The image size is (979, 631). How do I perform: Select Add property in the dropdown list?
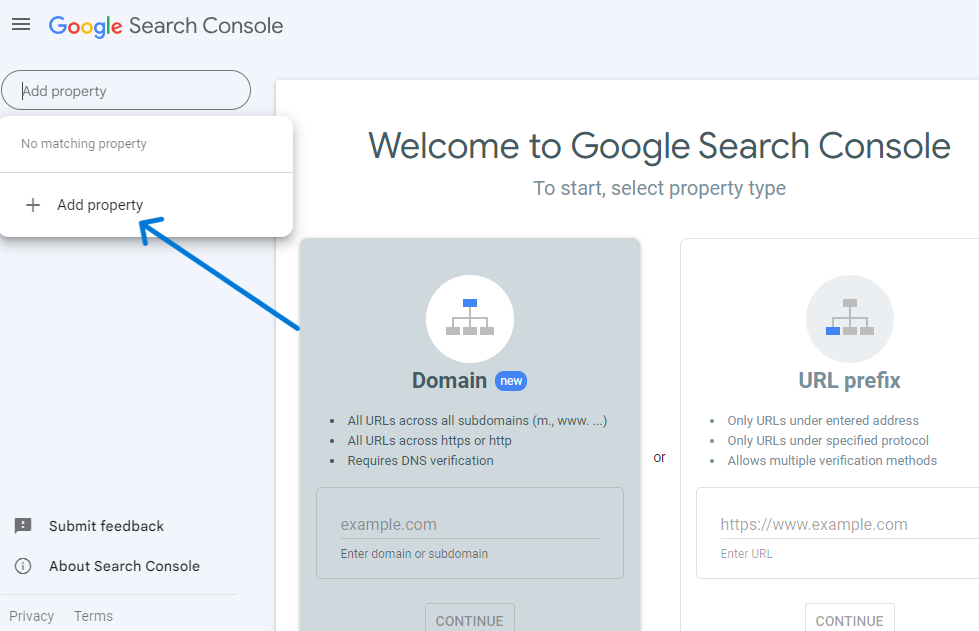tap(146, 205)
